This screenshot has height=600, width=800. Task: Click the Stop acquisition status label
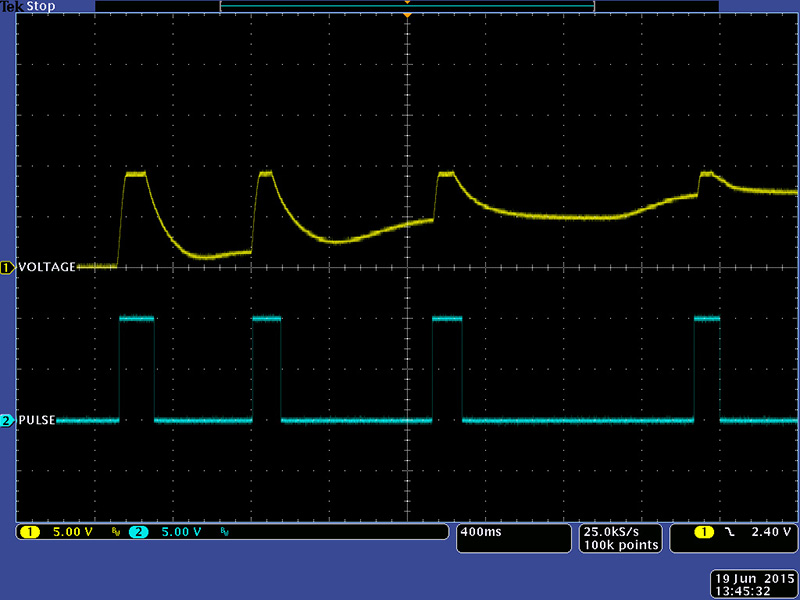coord(41,6)
